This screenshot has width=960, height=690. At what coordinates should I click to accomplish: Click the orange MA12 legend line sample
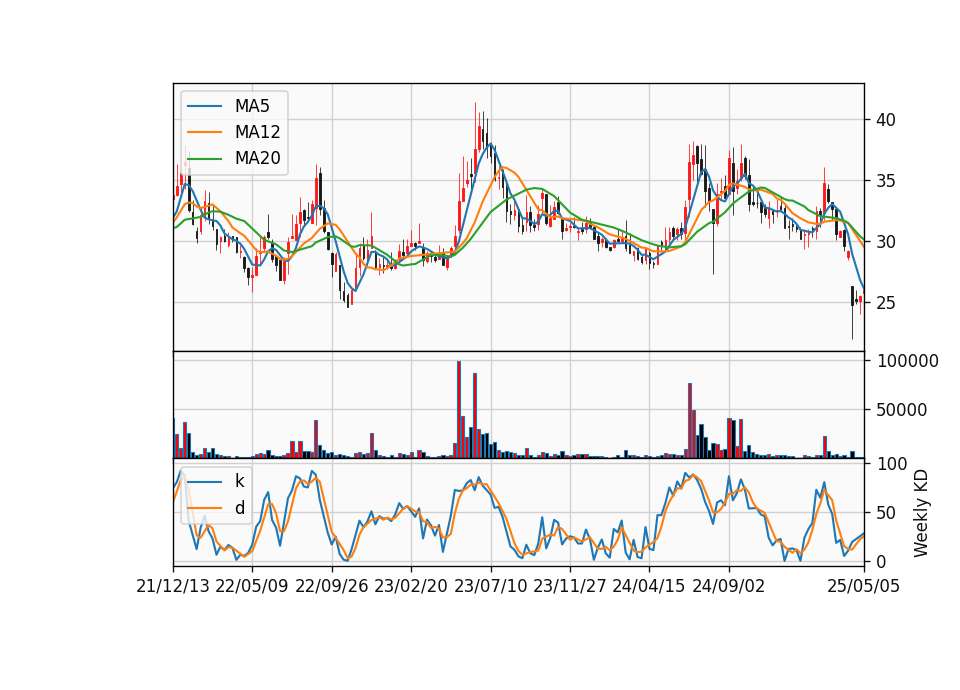[x=204, y=132]
